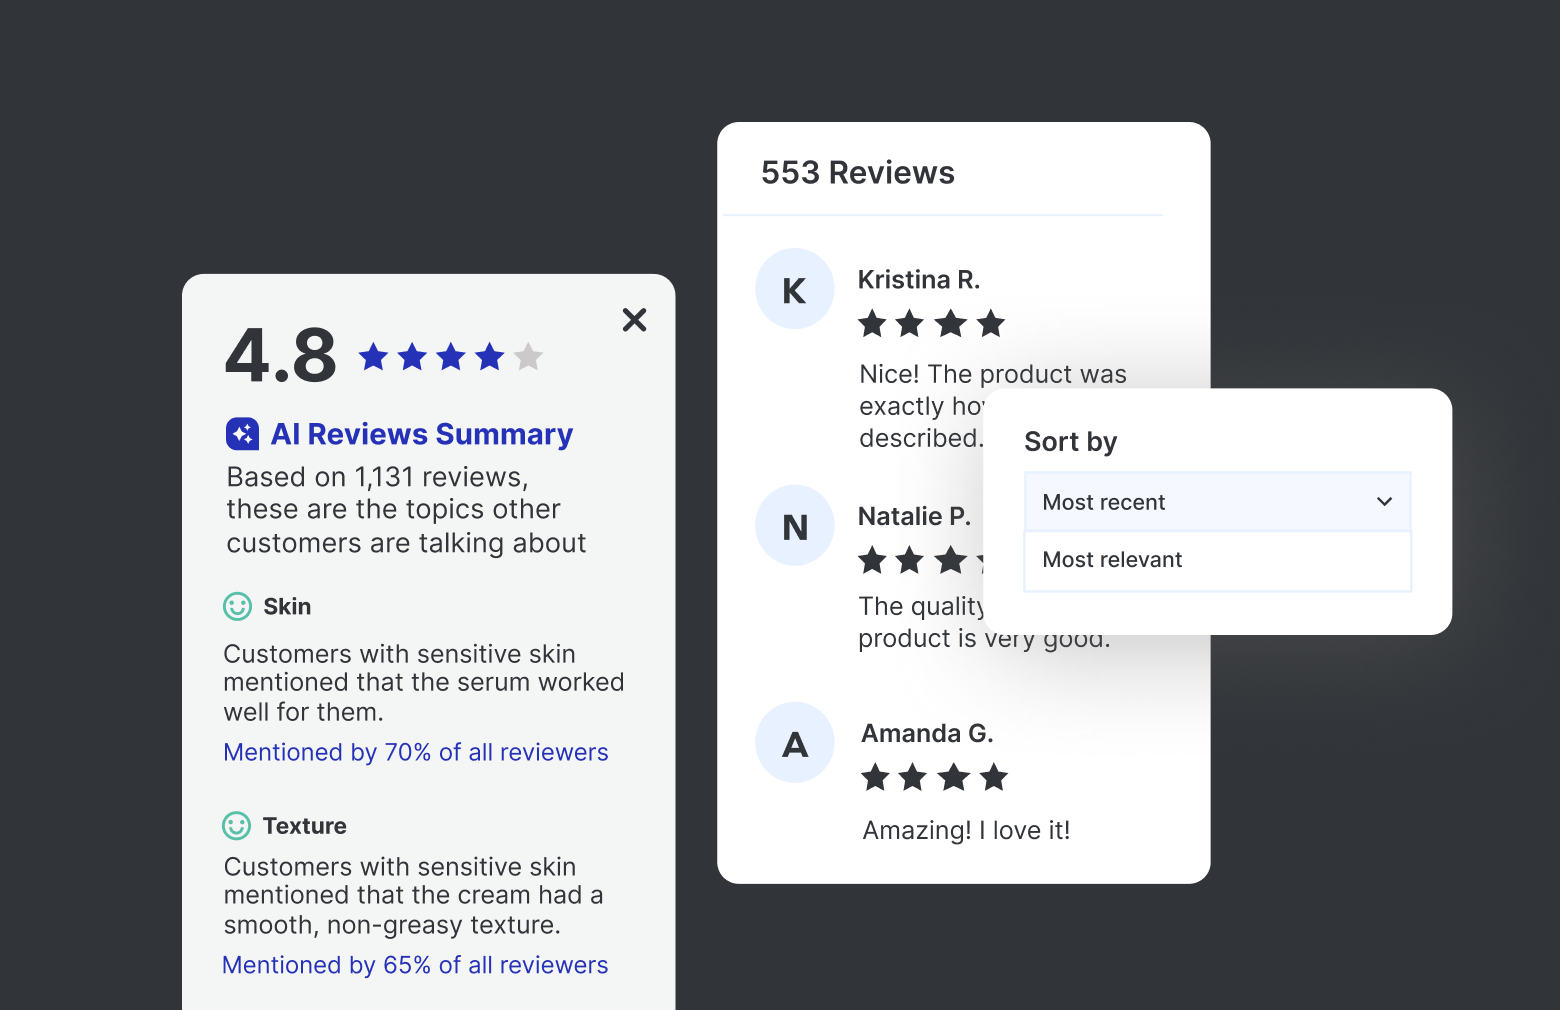Click Kristina R.'s avatar circle
Screen dimensions: 1560x1010
click(x=795, y=289)
